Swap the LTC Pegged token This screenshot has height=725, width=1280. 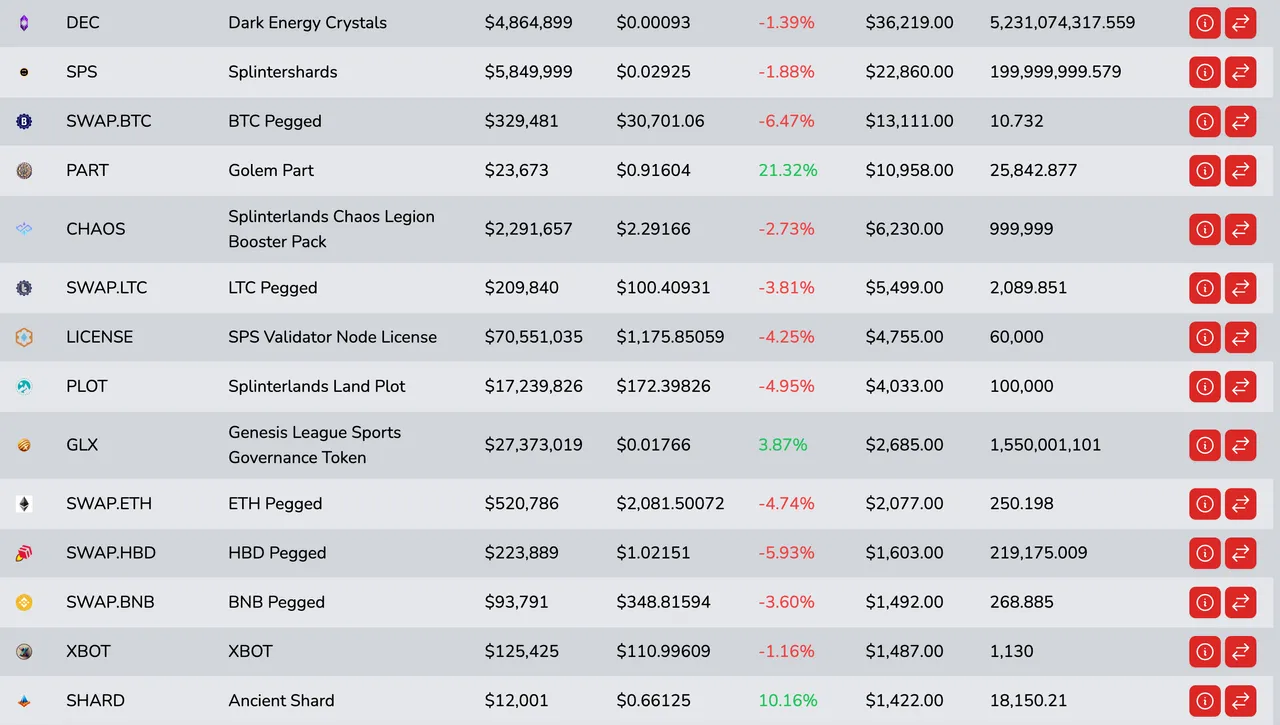(x=1240, y=288)
